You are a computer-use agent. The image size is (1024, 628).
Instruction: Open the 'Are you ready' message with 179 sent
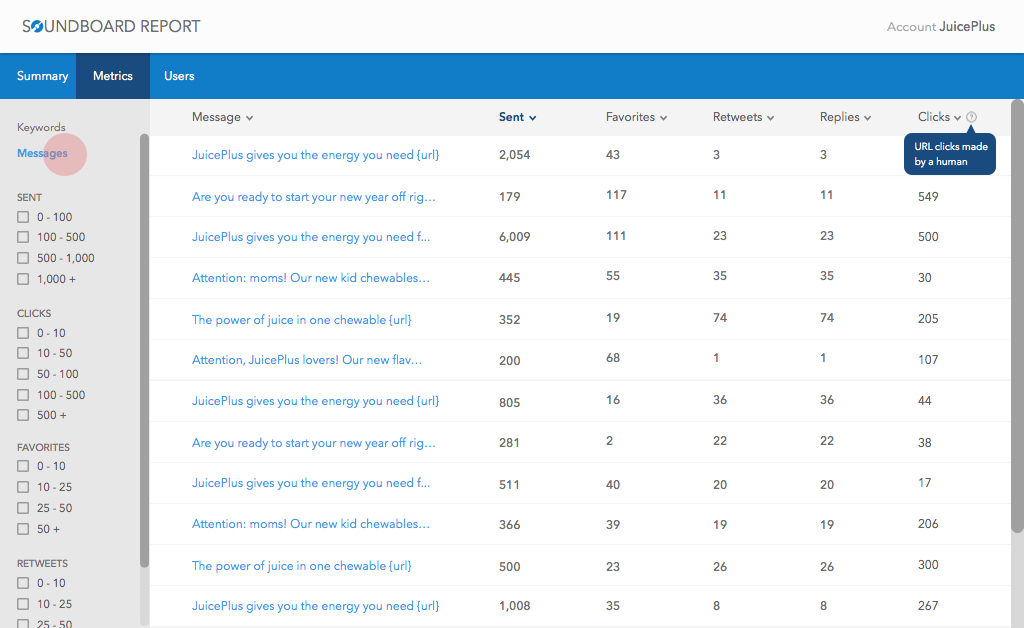tap(313, 196)
